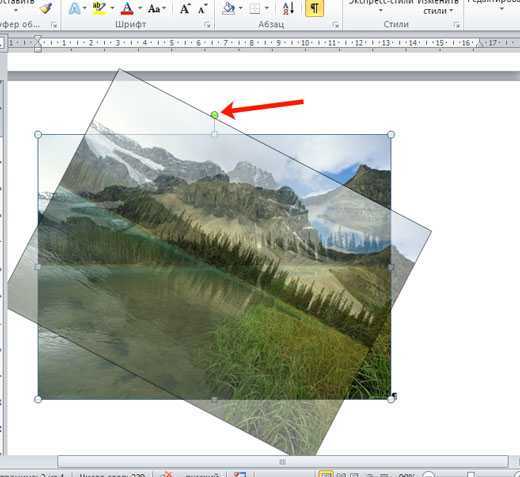The height and width of the screenshot is (477, 520).
Task: Open the Экспресс-стили gallery
Action: [x=381, y=7]
